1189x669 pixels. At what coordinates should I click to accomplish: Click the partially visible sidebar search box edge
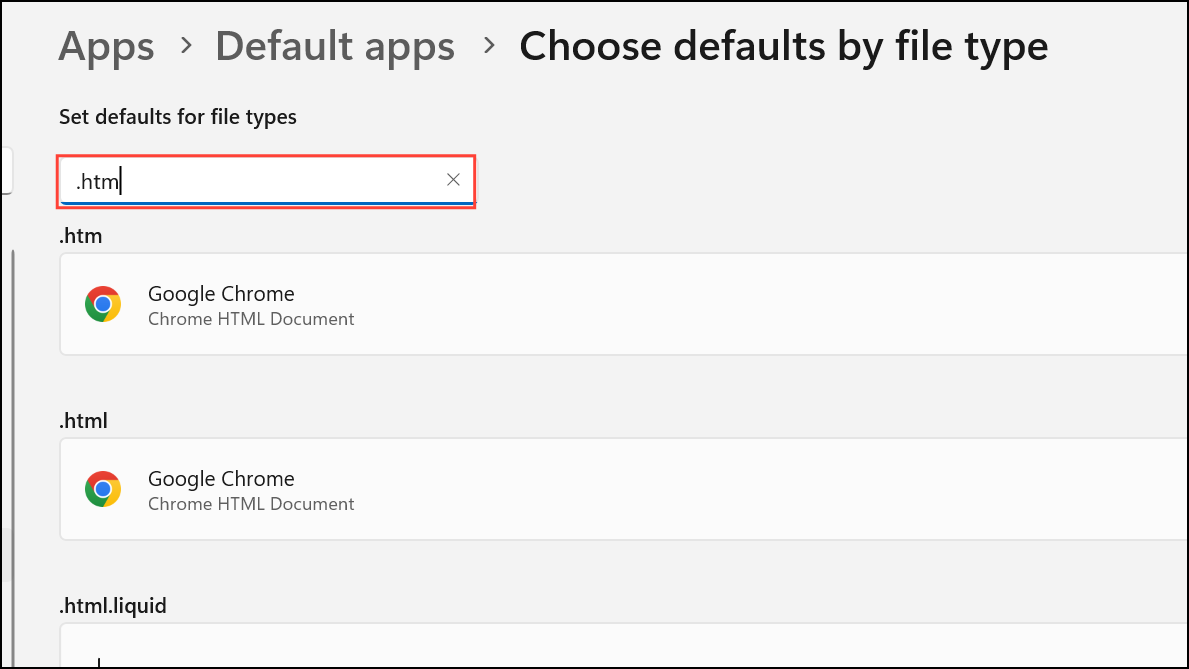click(6, 170)
